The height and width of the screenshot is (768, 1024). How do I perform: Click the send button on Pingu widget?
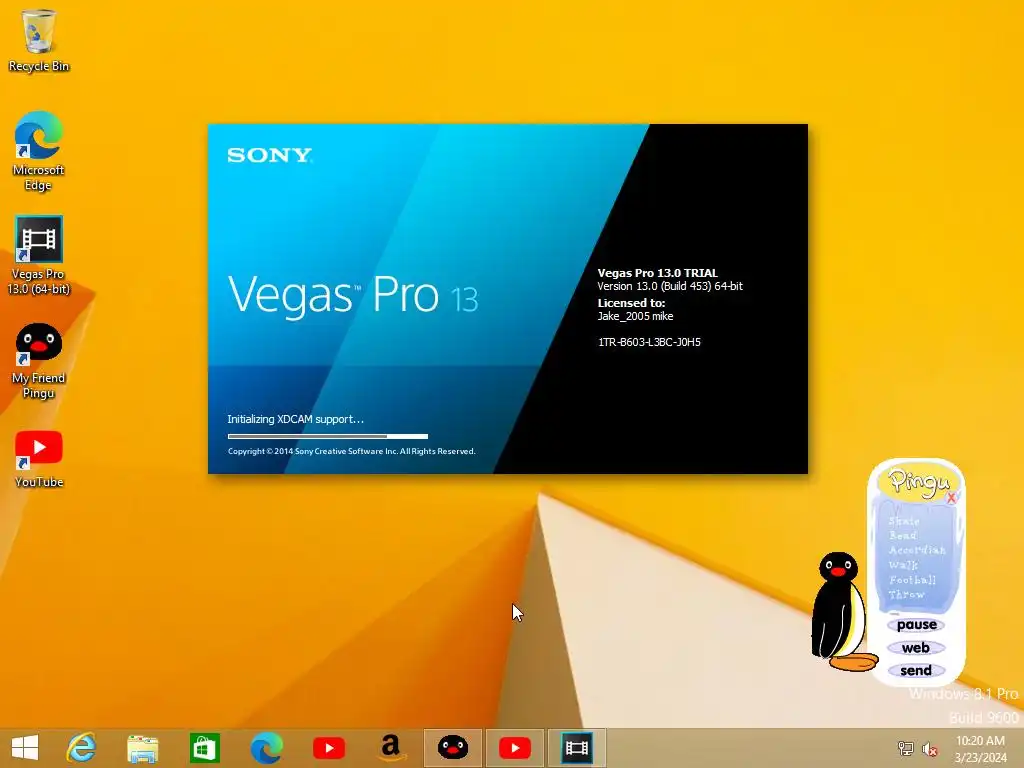click(916, 671)
